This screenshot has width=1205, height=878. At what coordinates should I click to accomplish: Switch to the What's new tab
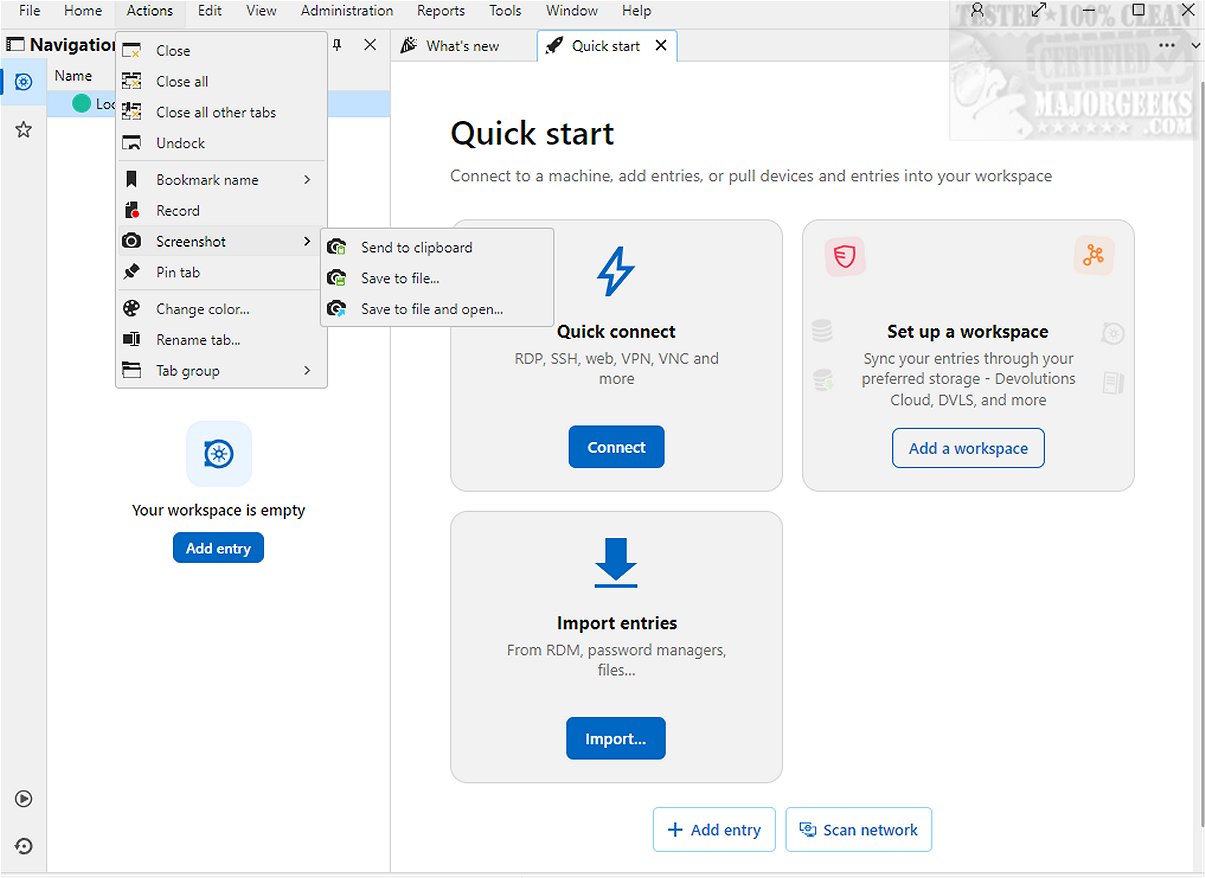tap(462, 46)
